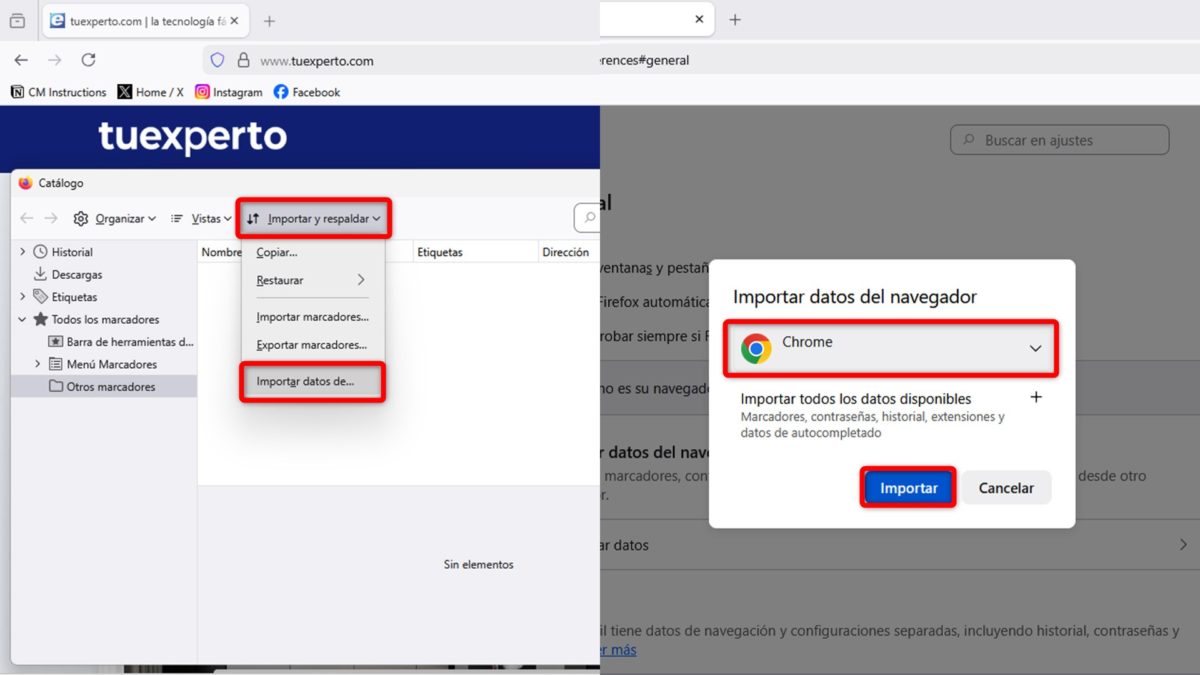Sort by the Etiquetas column header
Screen dimensions: 1200x675
tap(476, 252)
